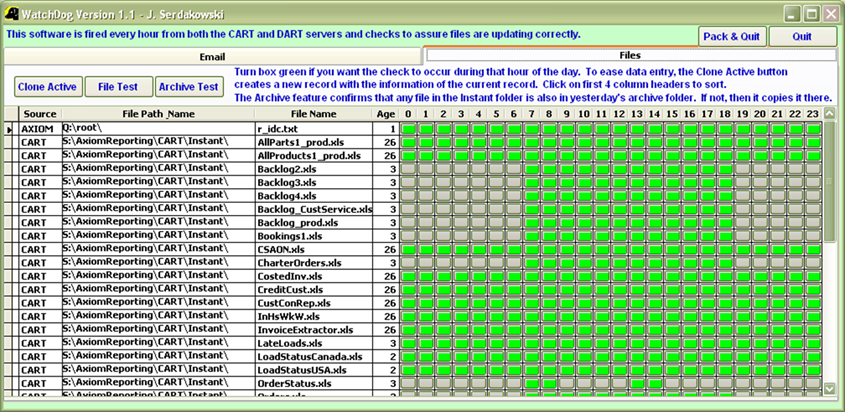This screenshot has width=845, height=412.
Task: Click the scroll down arrow of the grid
Action: 829,388
